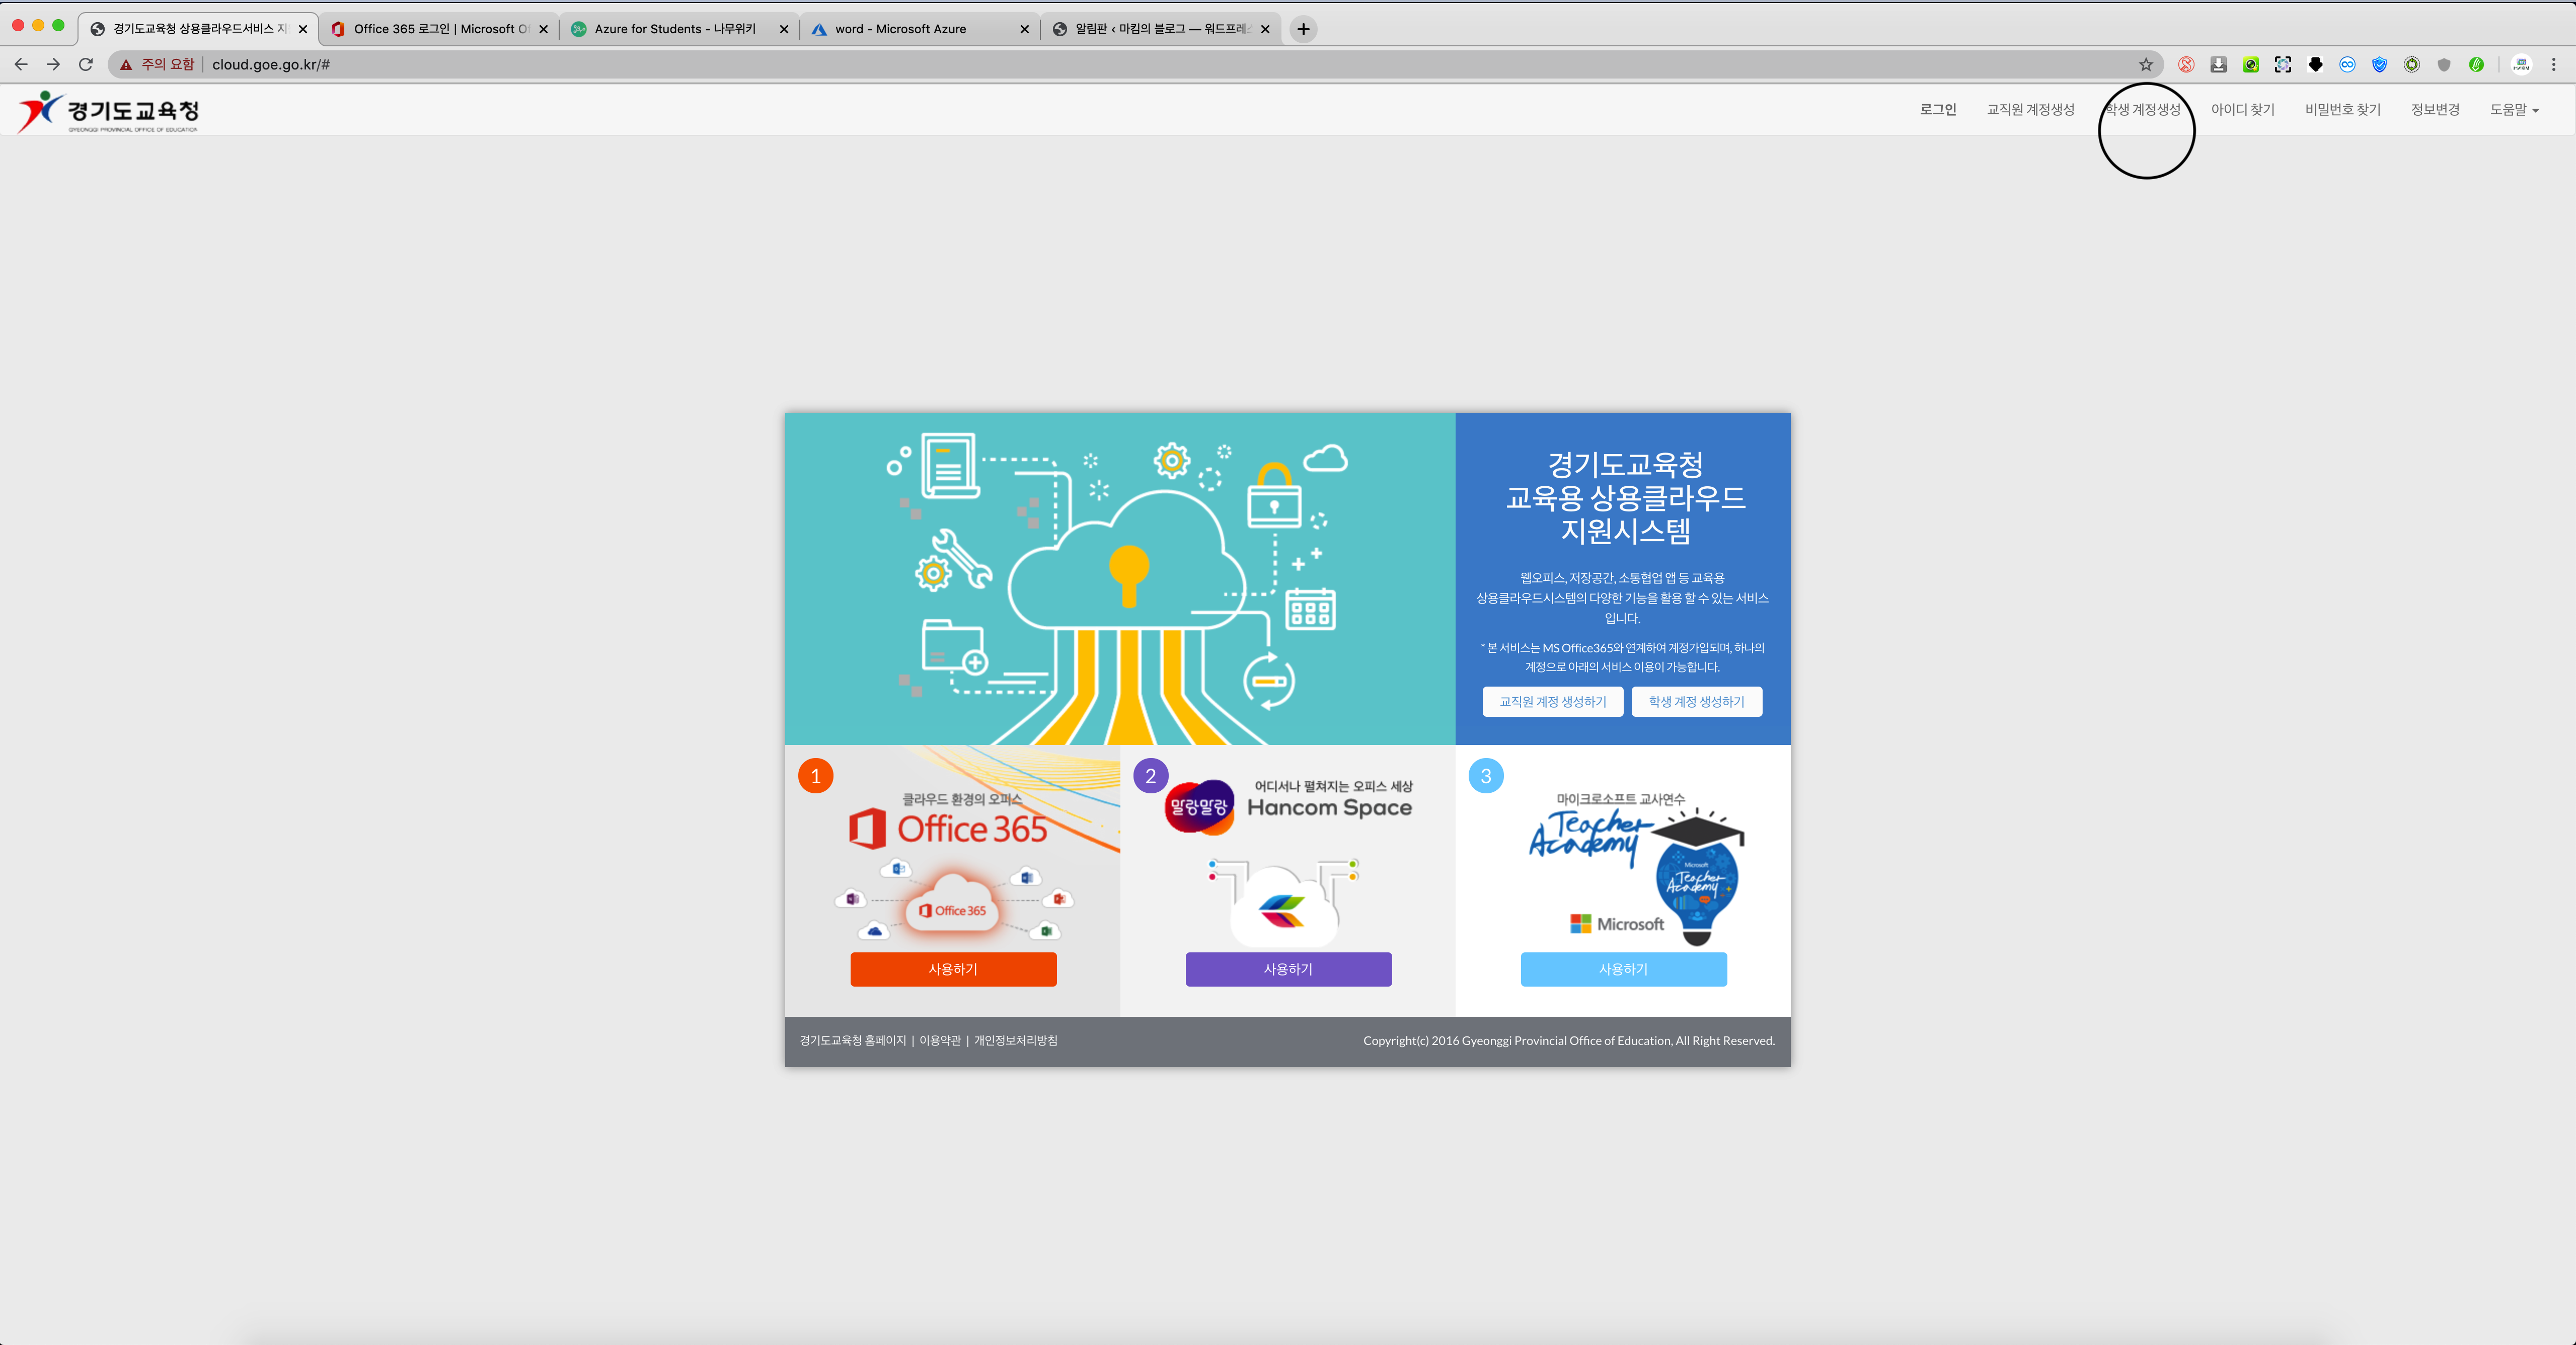This screenshot has width=2576, height=1345.
Task: Click the 경기도교육청 logo in the header
Action: coord(108,111)
